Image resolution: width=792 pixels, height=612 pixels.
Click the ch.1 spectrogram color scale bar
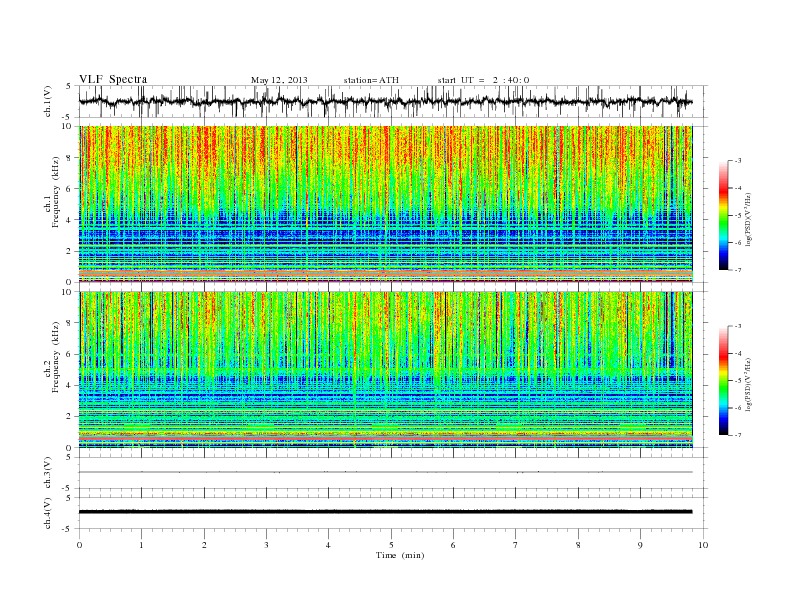point(723,215)
